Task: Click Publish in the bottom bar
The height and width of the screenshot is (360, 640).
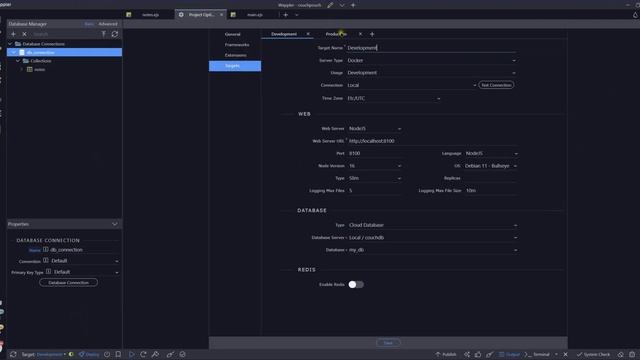Action: coord(446,354)
